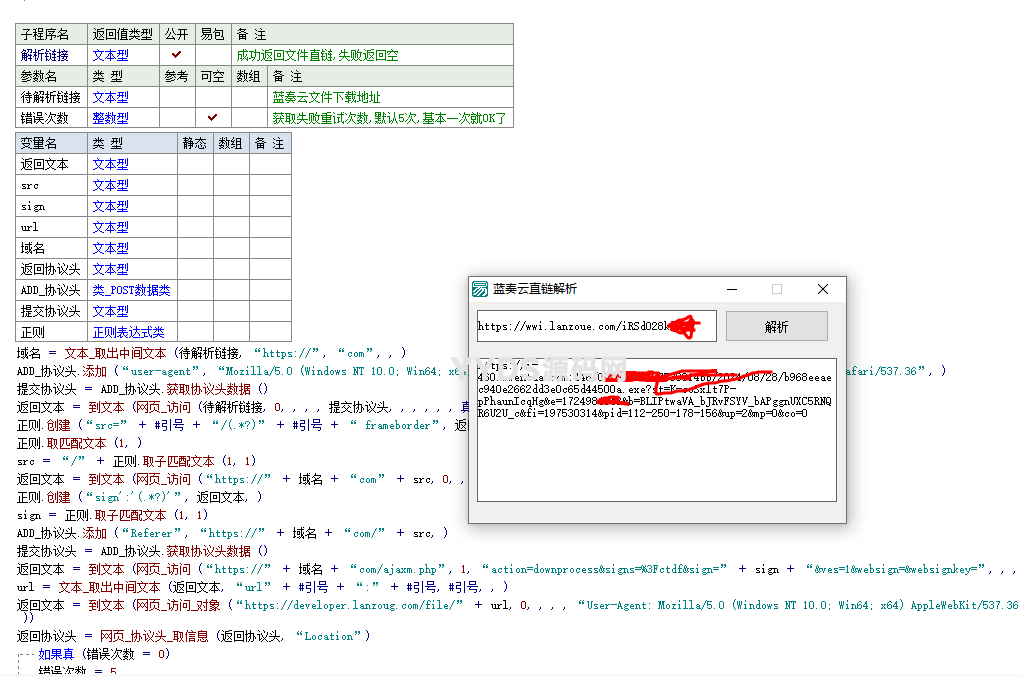The width and height of the screenshot is (1023, 677).
Task: Toggle the 可空 checkmark for 错误次数
Action: pos(213,118)
